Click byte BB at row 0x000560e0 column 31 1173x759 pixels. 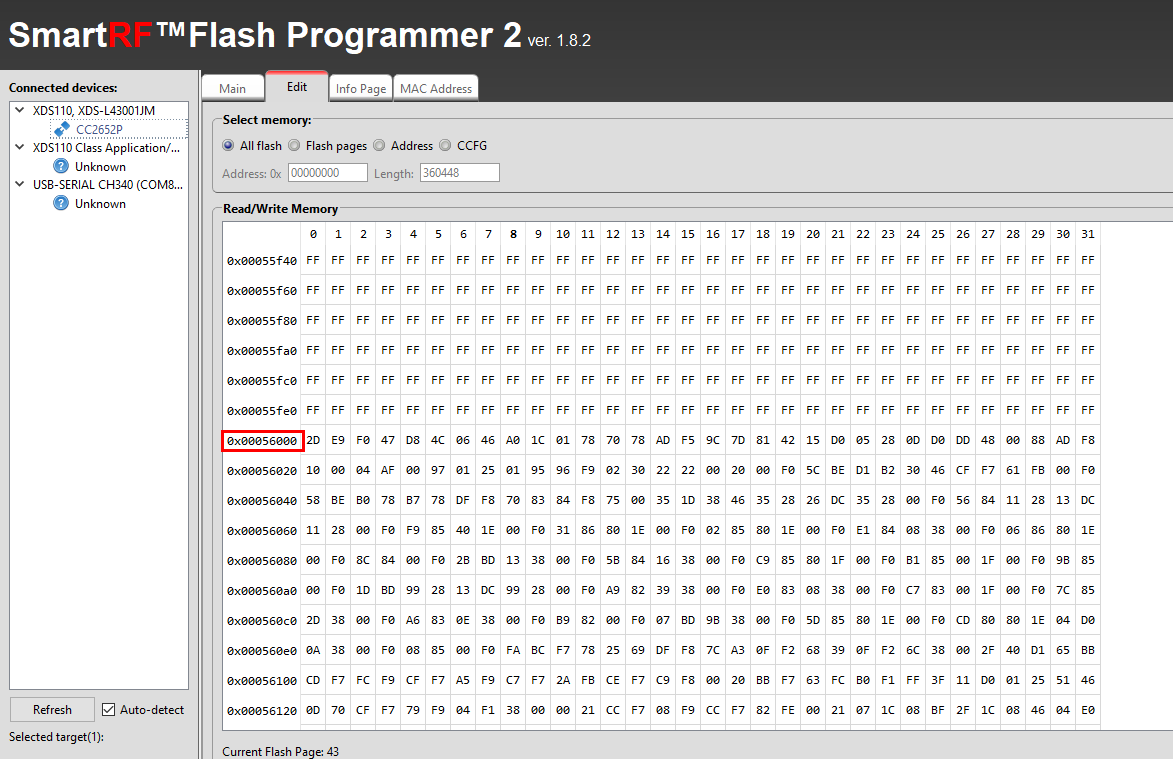[1088, 651]
